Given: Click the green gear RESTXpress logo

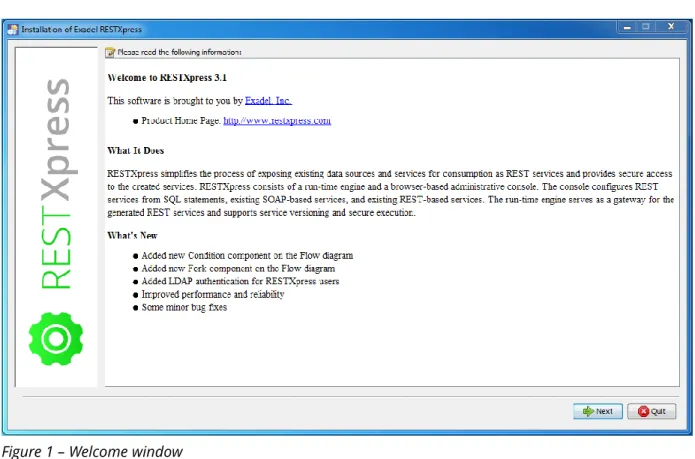Looking at the screenshot, I should click(x=56, y=339).
